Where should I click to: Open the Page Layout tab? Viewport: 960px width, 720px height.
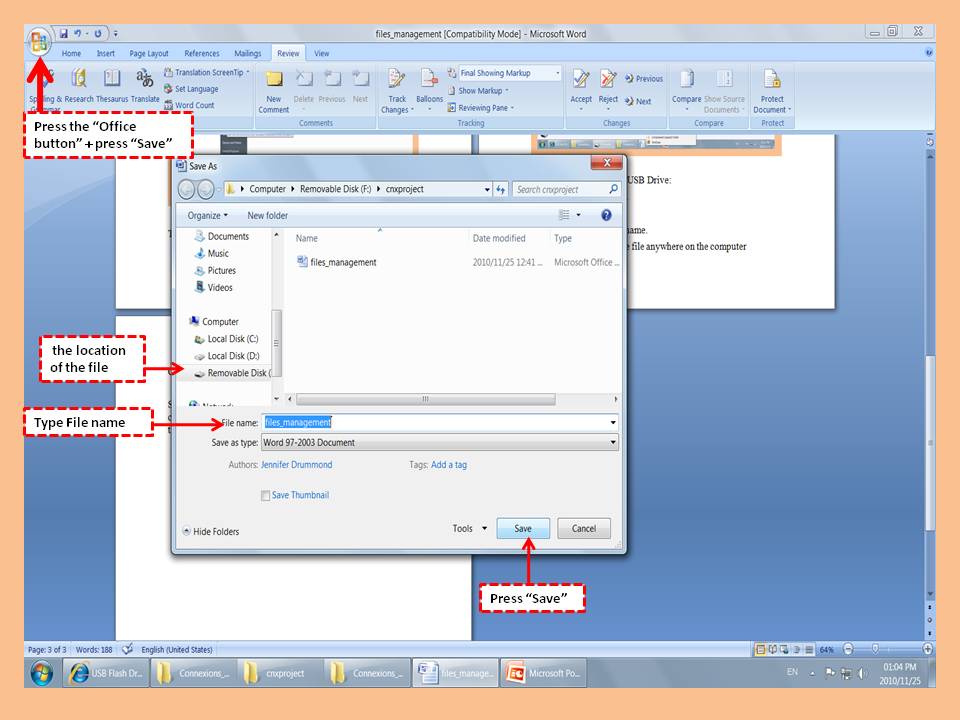pyautogui.click(x=149, y=53)
